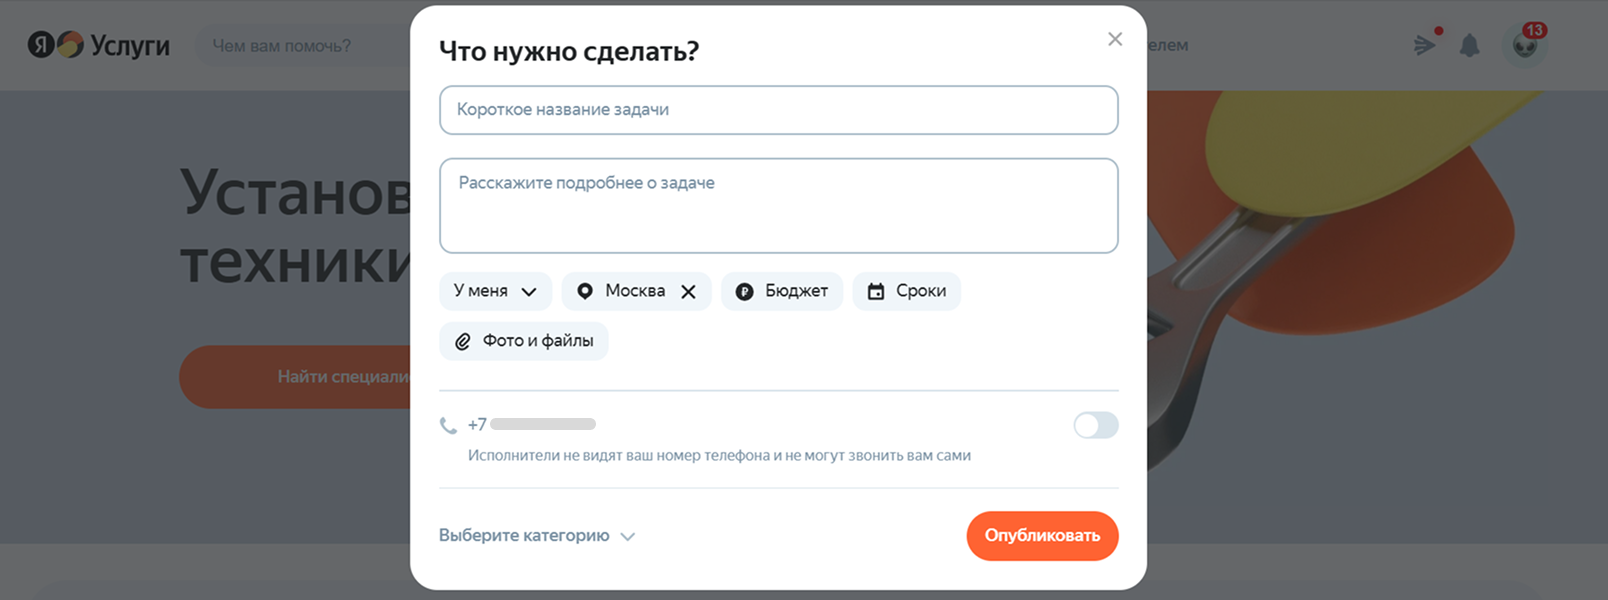Open Яндекс Услуги logo home link
This screenshot has width=1608, height=600.
click(x=98, y=45)
